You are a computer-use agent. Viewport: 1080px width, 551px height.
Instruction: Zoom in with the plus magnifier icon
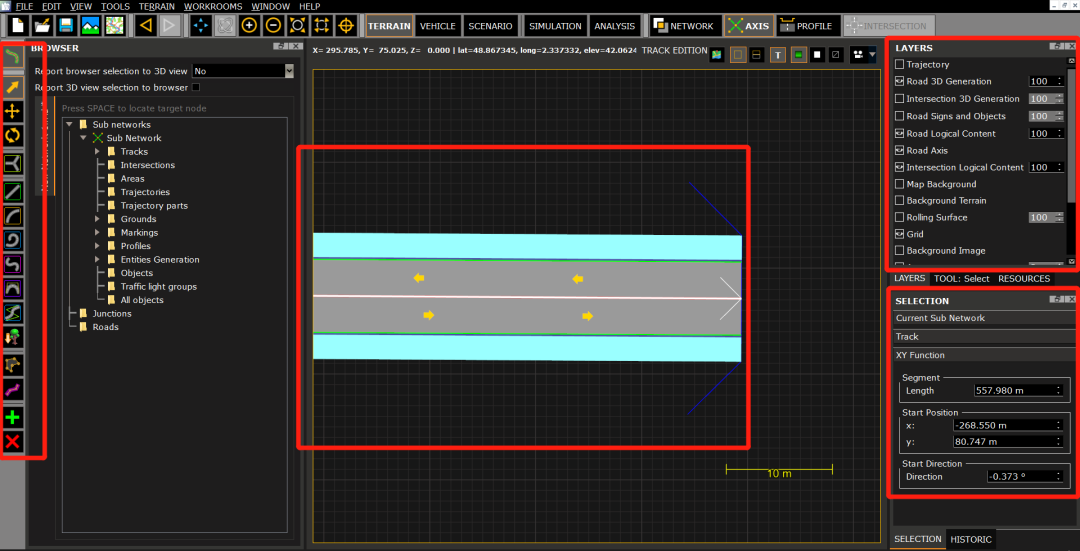point(249,26)
